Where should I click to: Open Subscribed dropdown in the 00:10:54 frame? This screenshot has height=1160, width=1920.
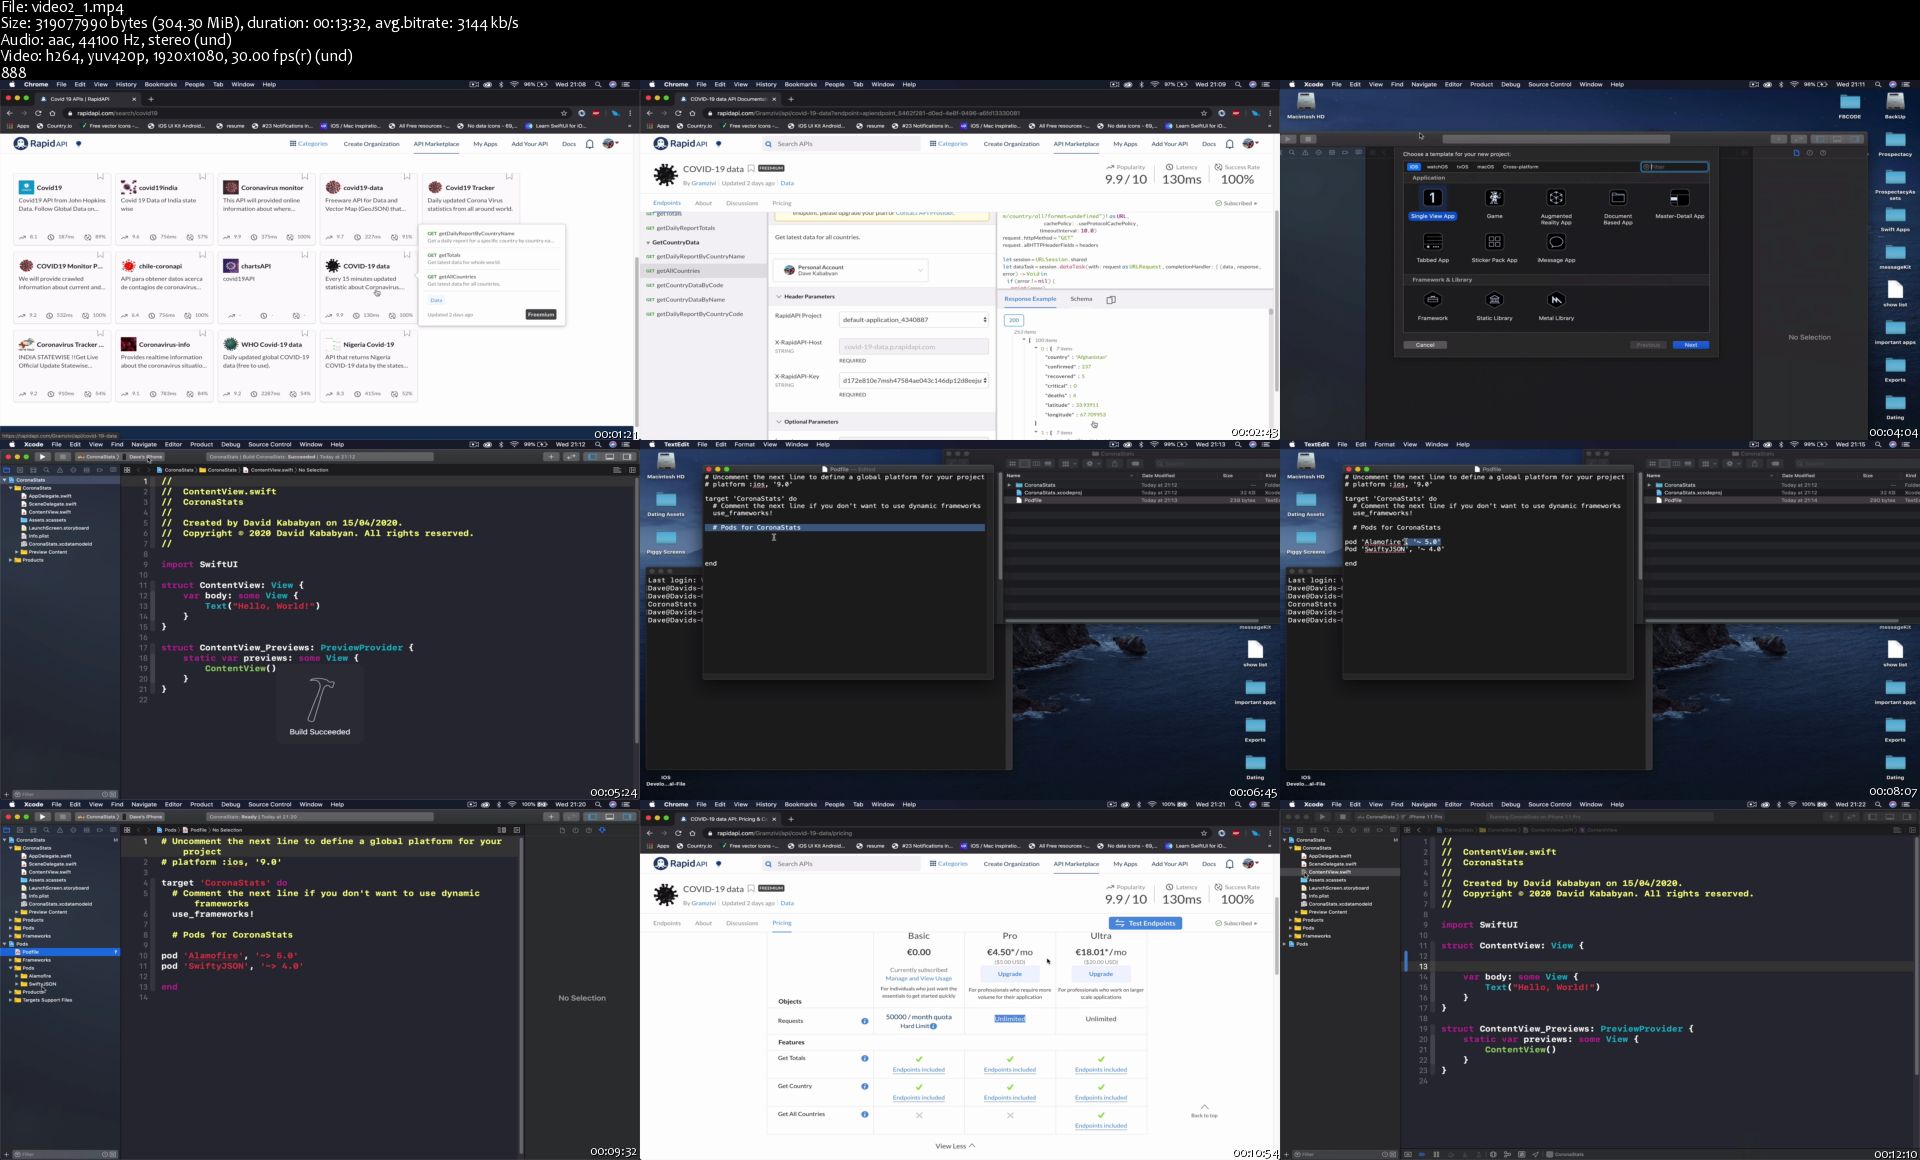click(1237, 923)
